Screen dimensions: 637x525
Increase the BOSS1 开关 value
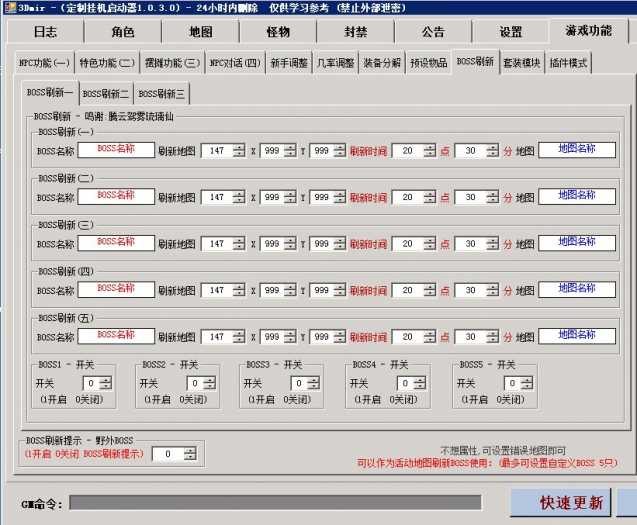click(x=106, y=380)
